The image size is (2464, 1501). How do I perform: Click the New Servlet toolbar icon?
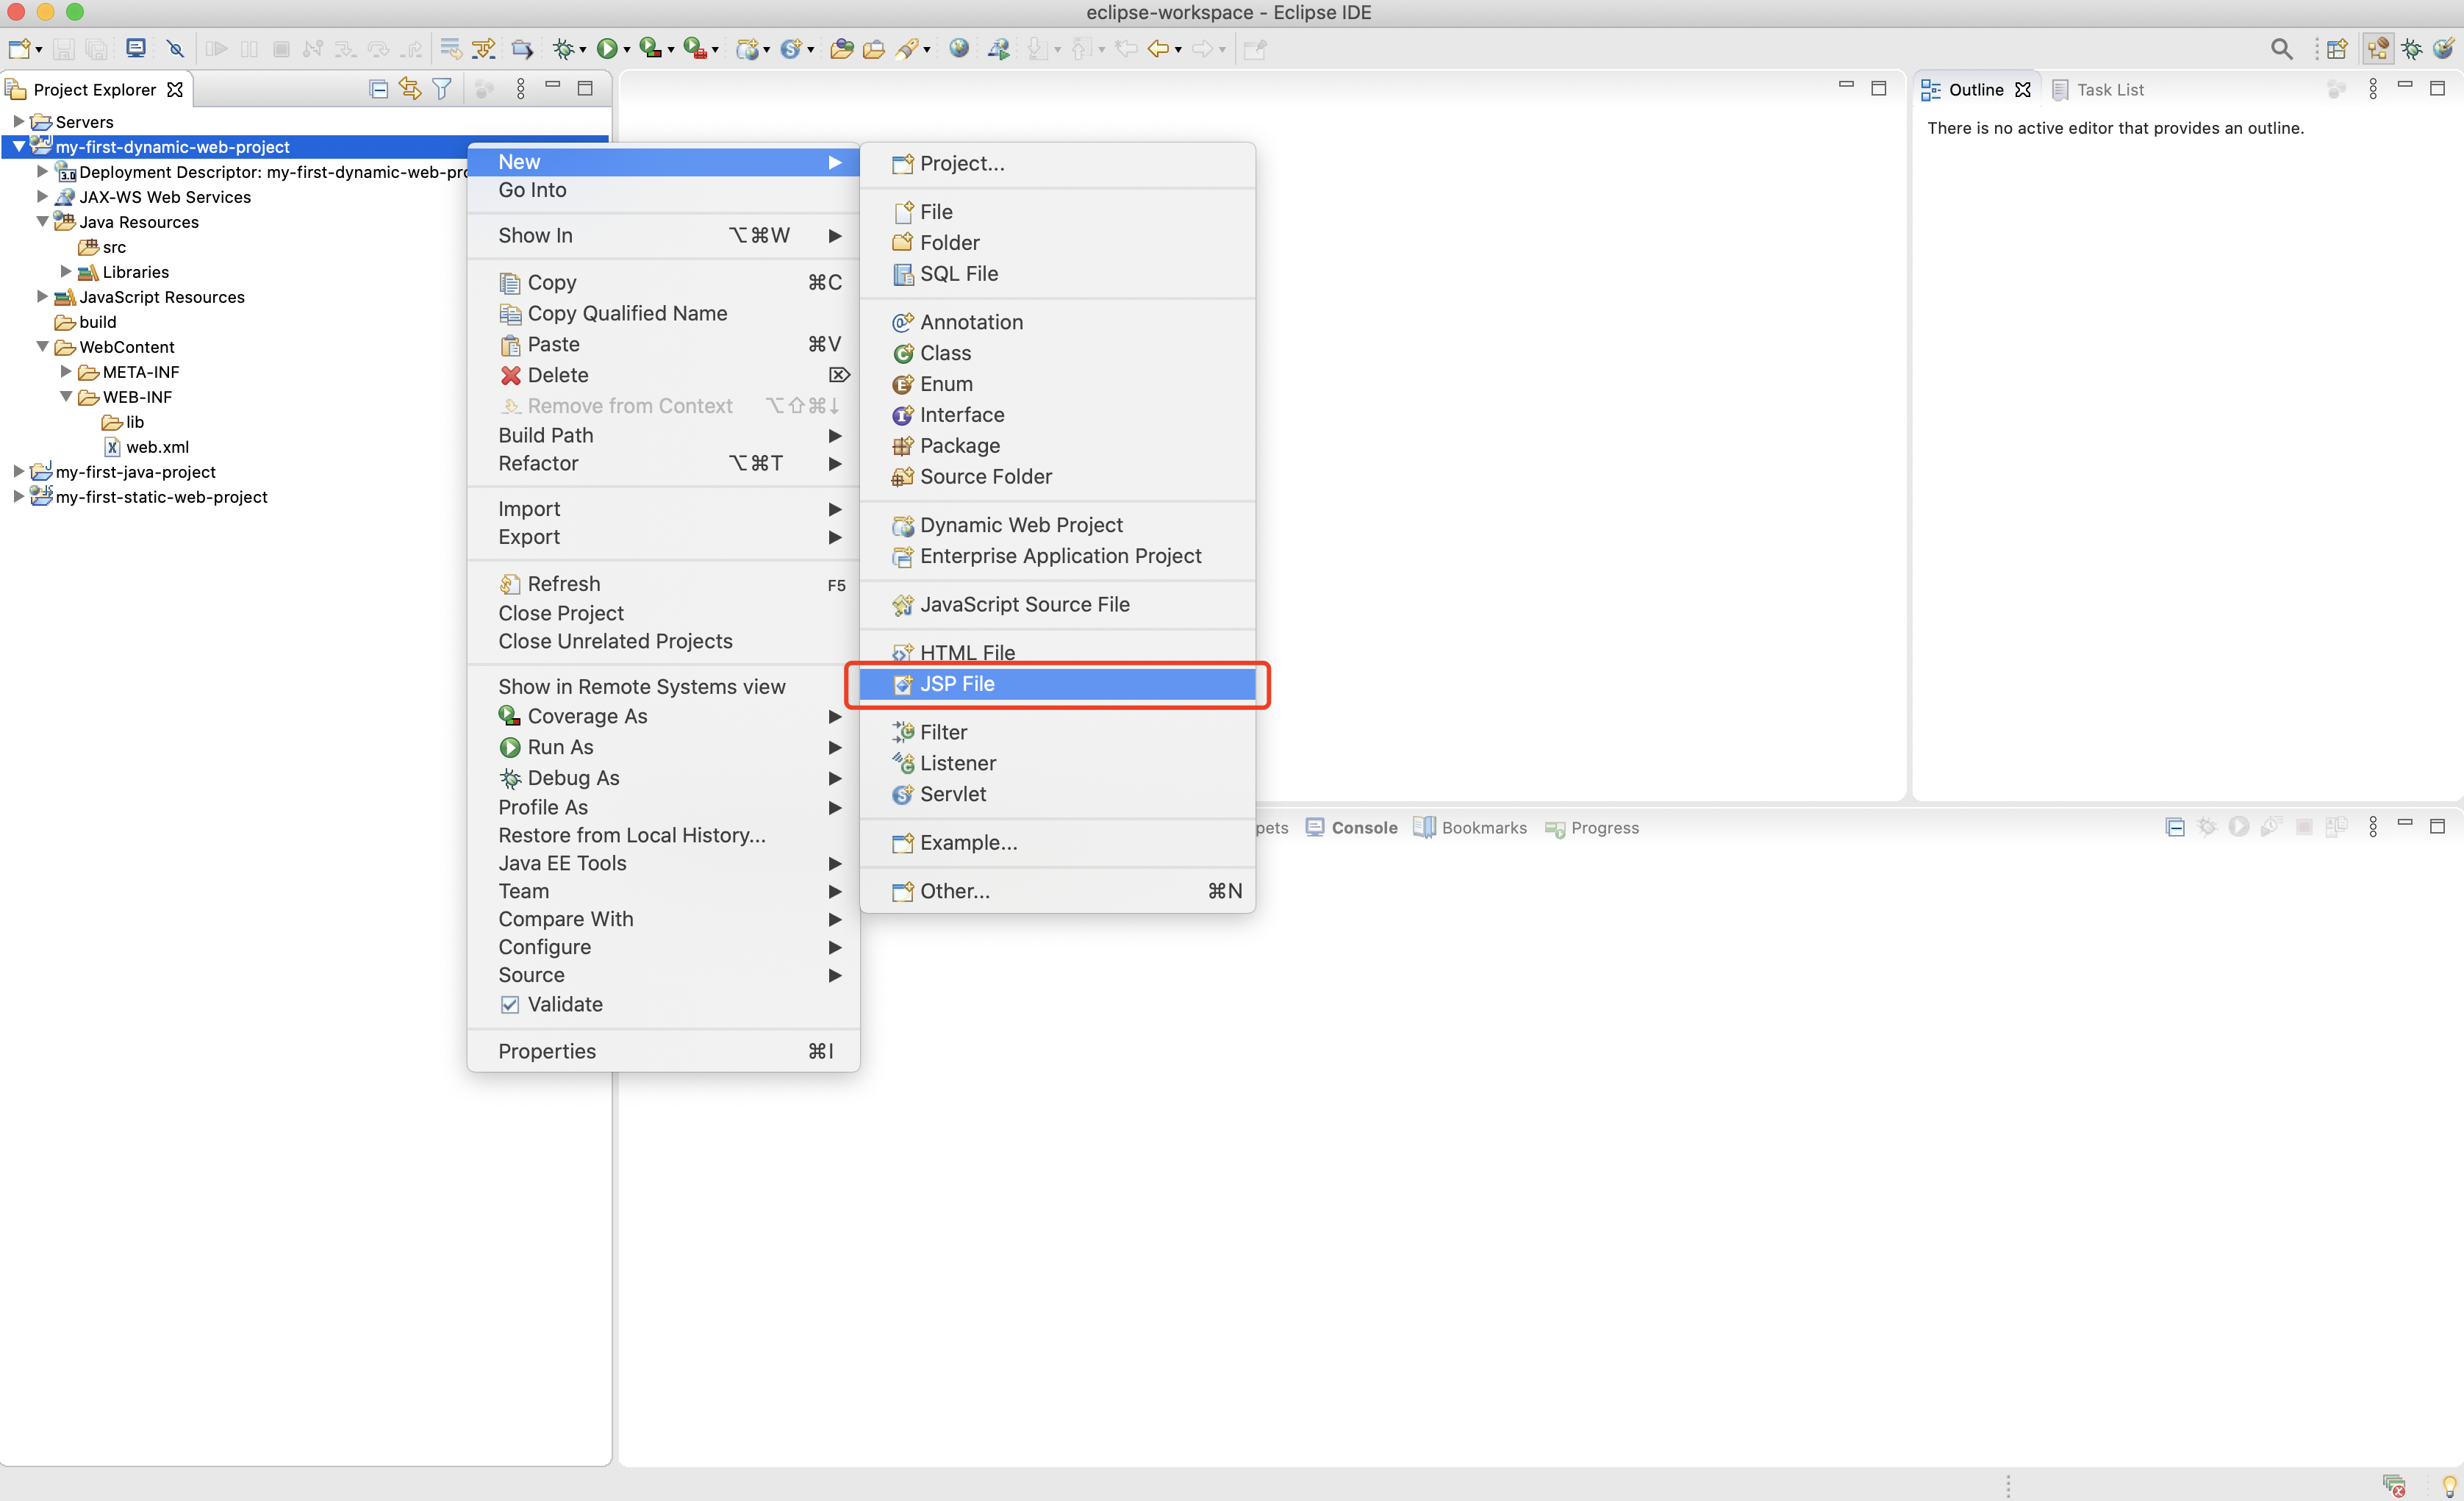point(791,48)
